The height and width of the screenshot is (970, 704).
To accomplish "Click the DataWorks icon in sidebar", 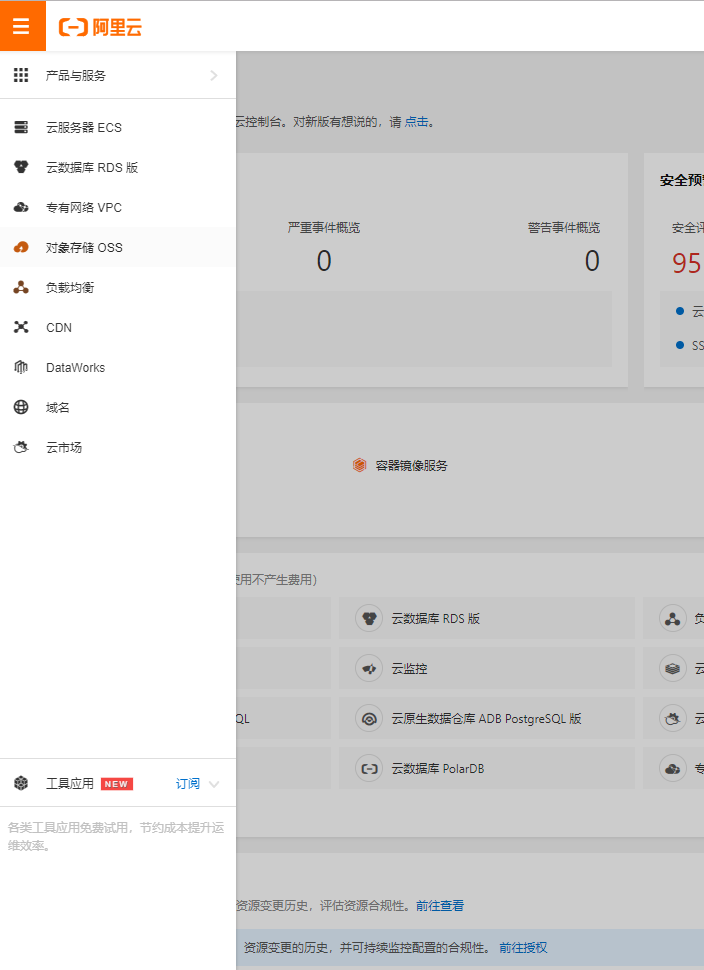I will [21, 367].
